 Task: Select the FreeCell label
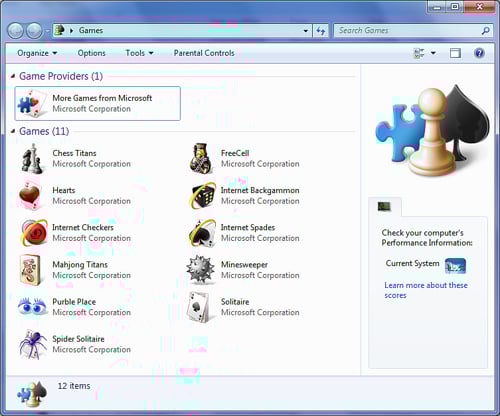coord(235,153)
